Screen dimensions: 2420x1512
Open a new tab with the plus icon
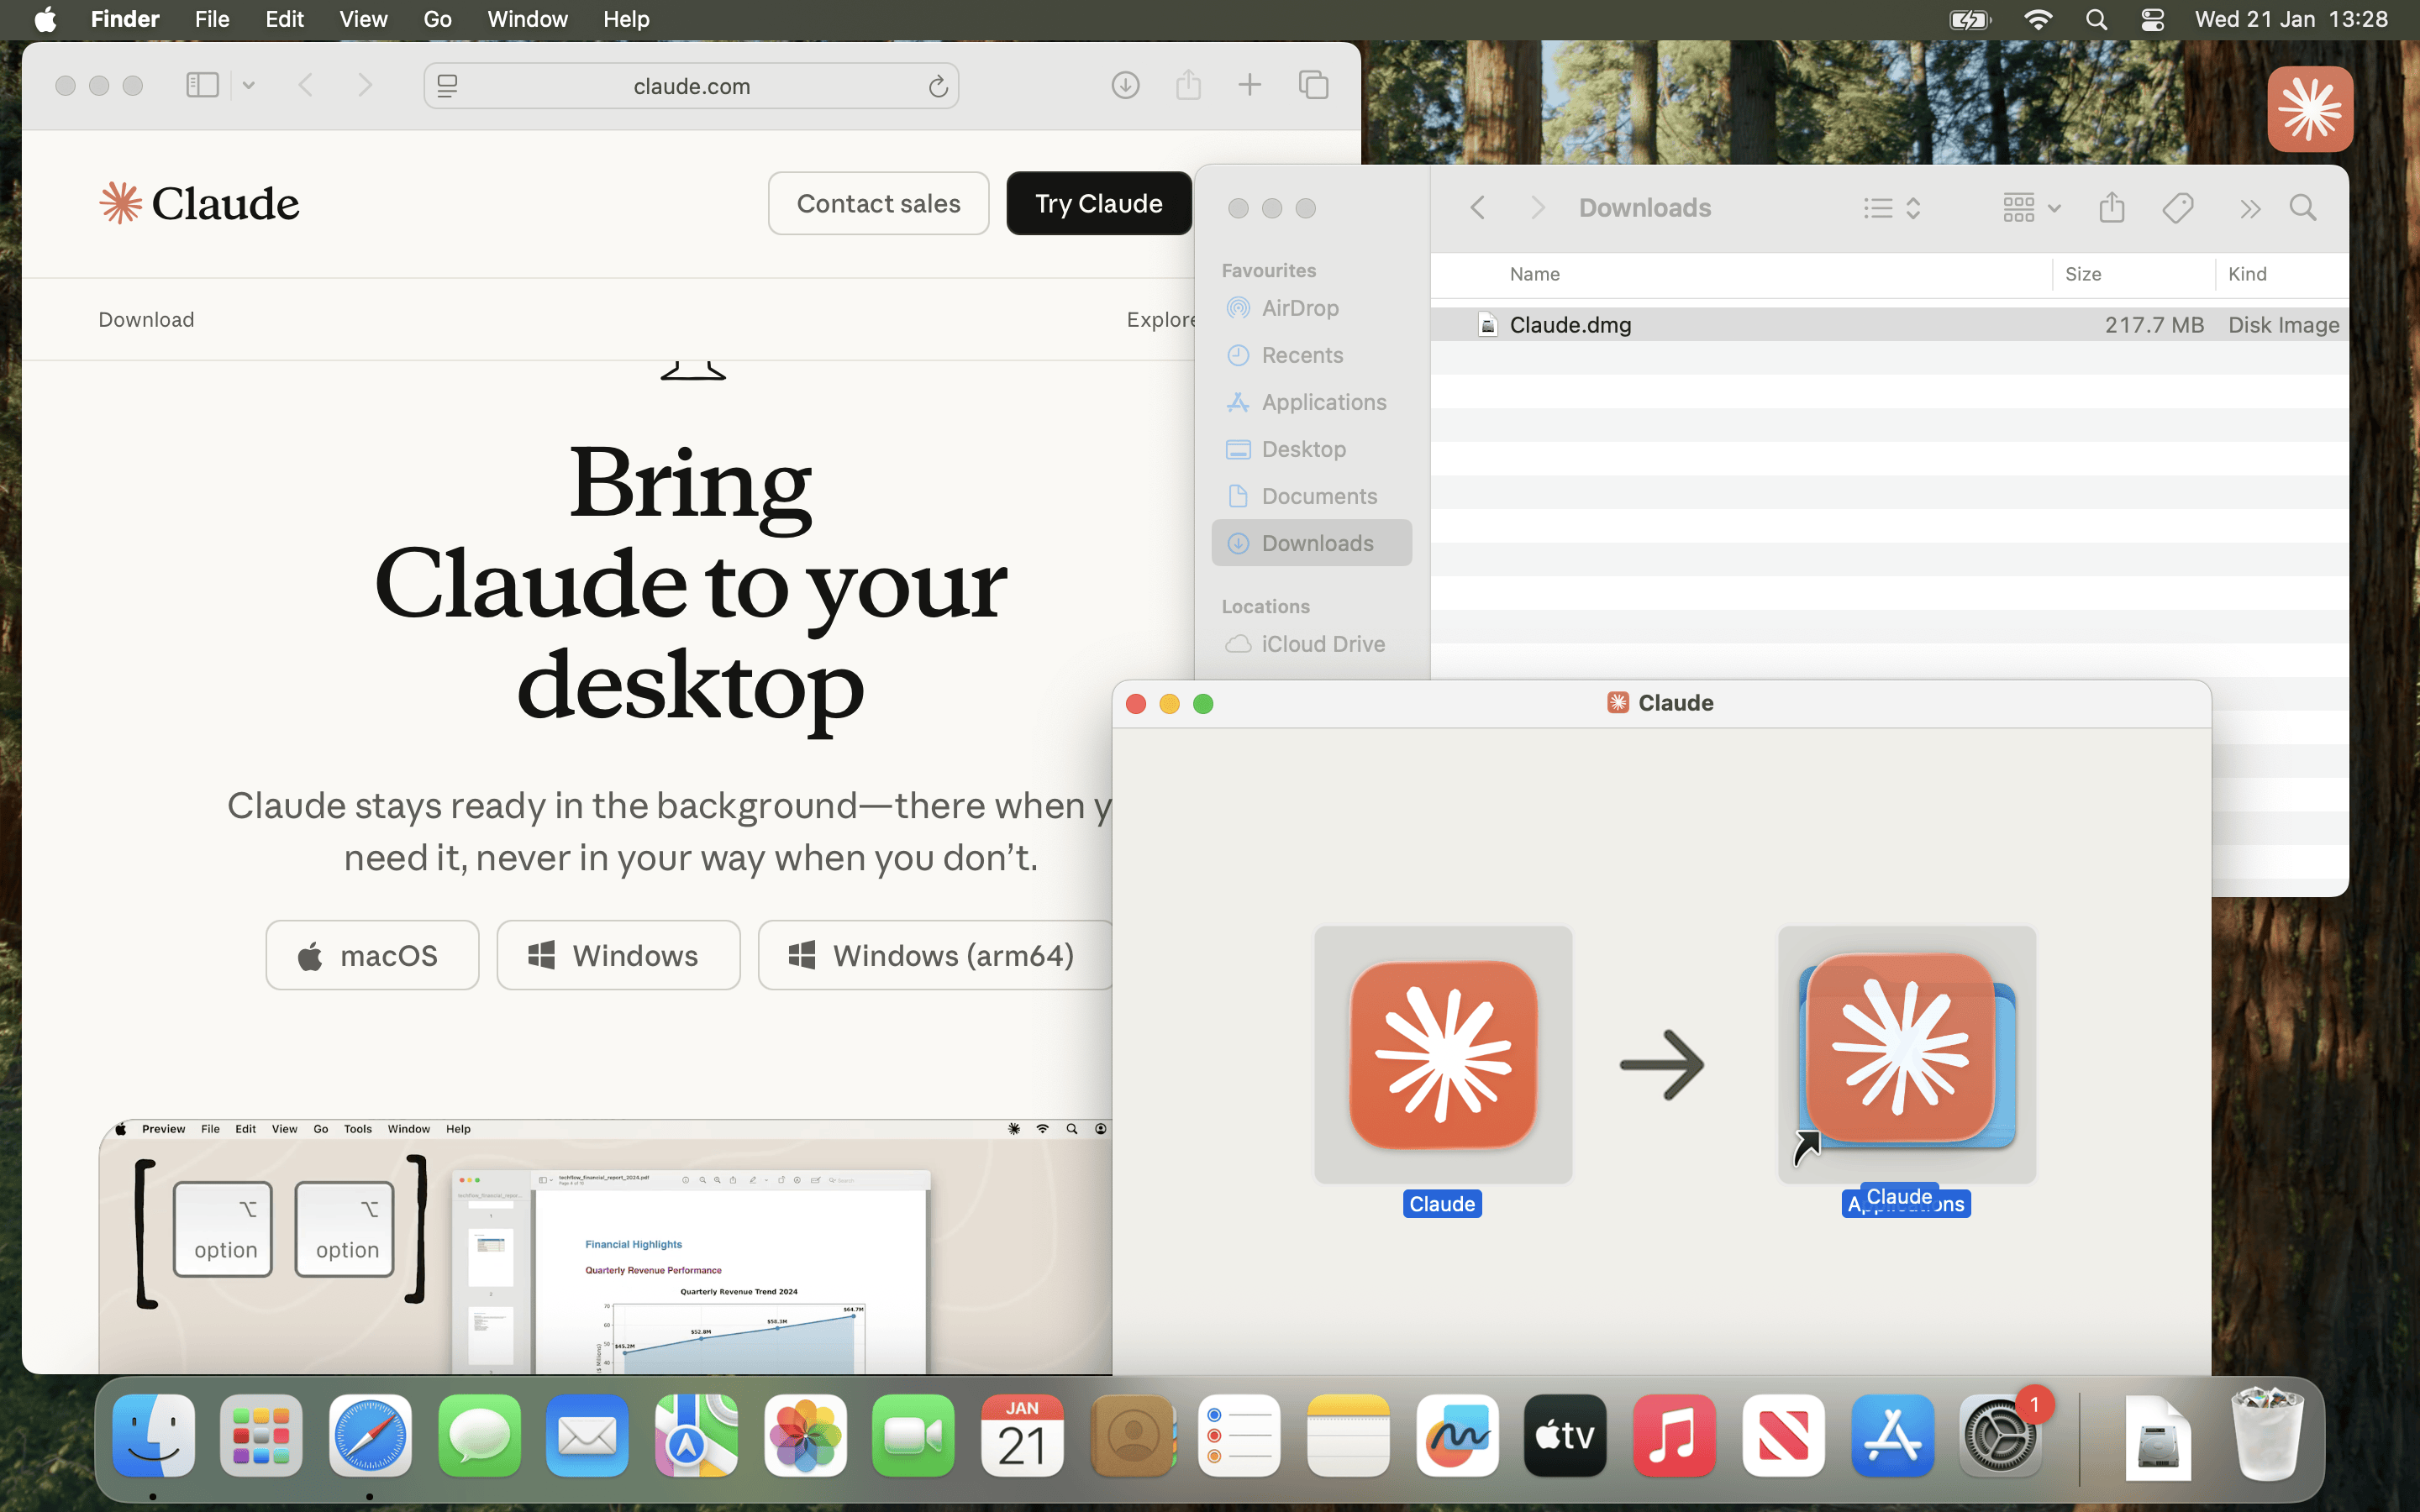(1250, 85)
